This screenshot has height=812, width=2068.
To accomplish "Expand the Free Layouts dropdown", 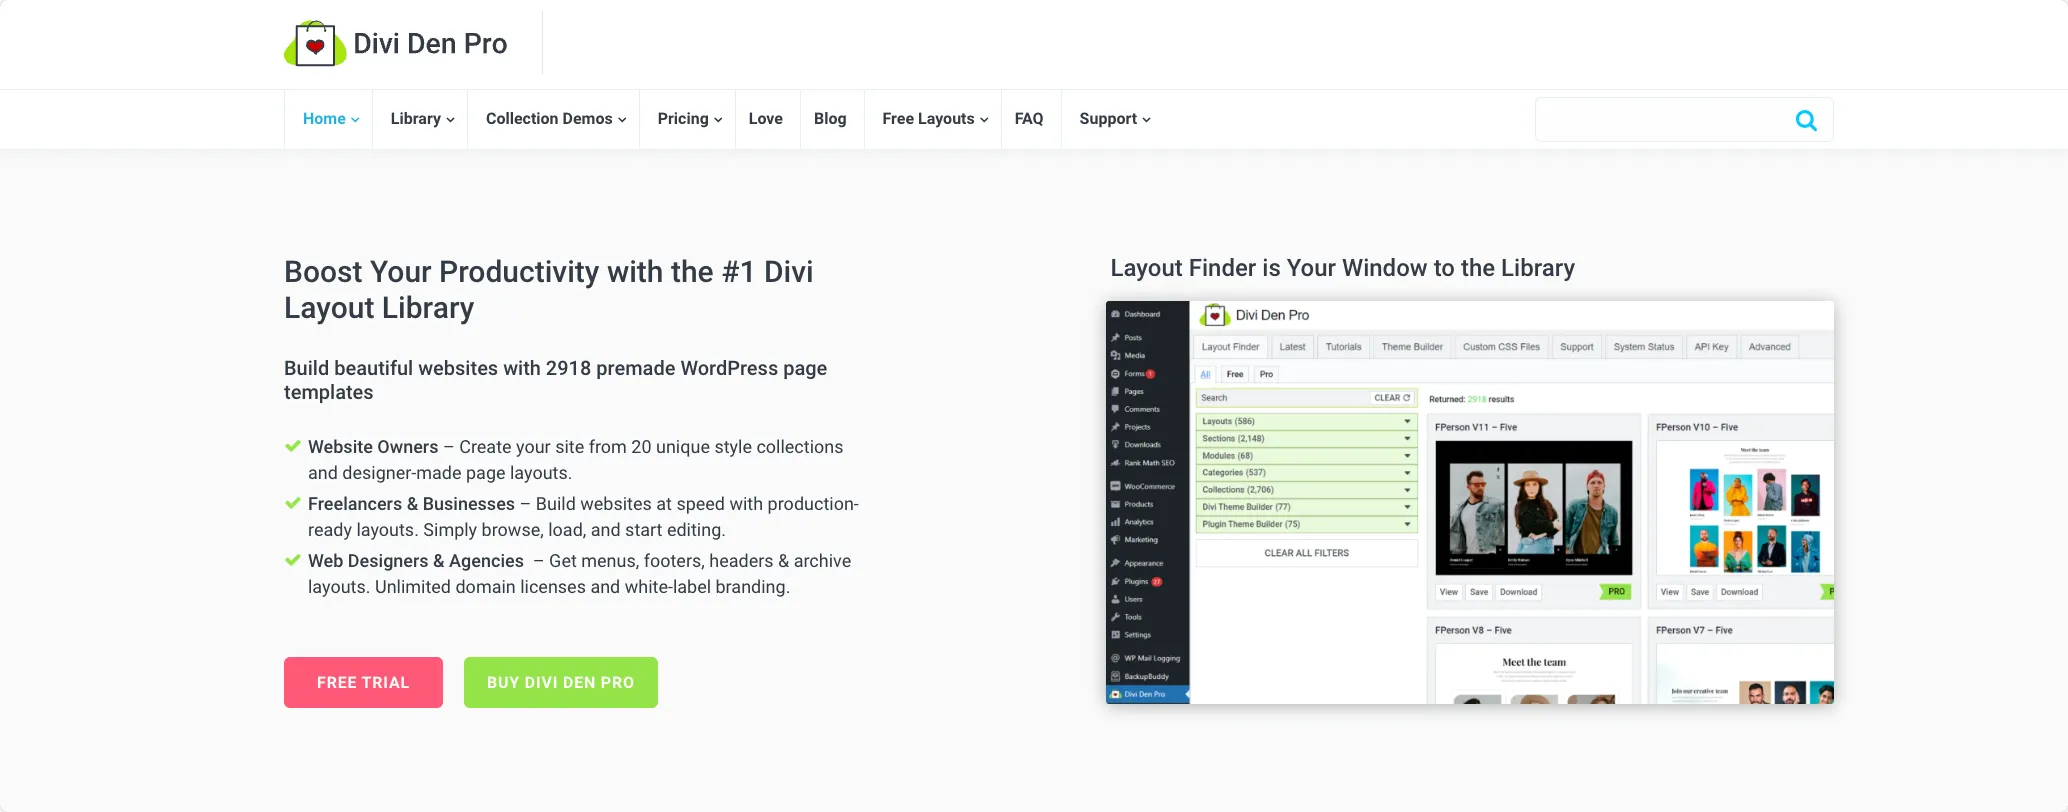I will pos(935,119).
